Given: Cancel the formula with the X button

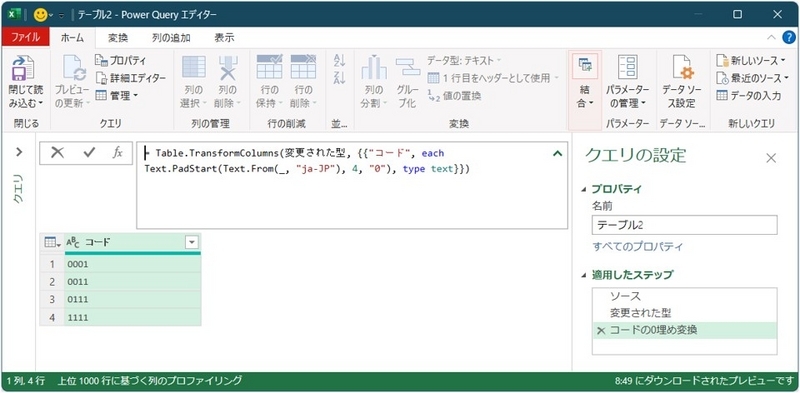Looking at the screenshot, I should (57, 153).
